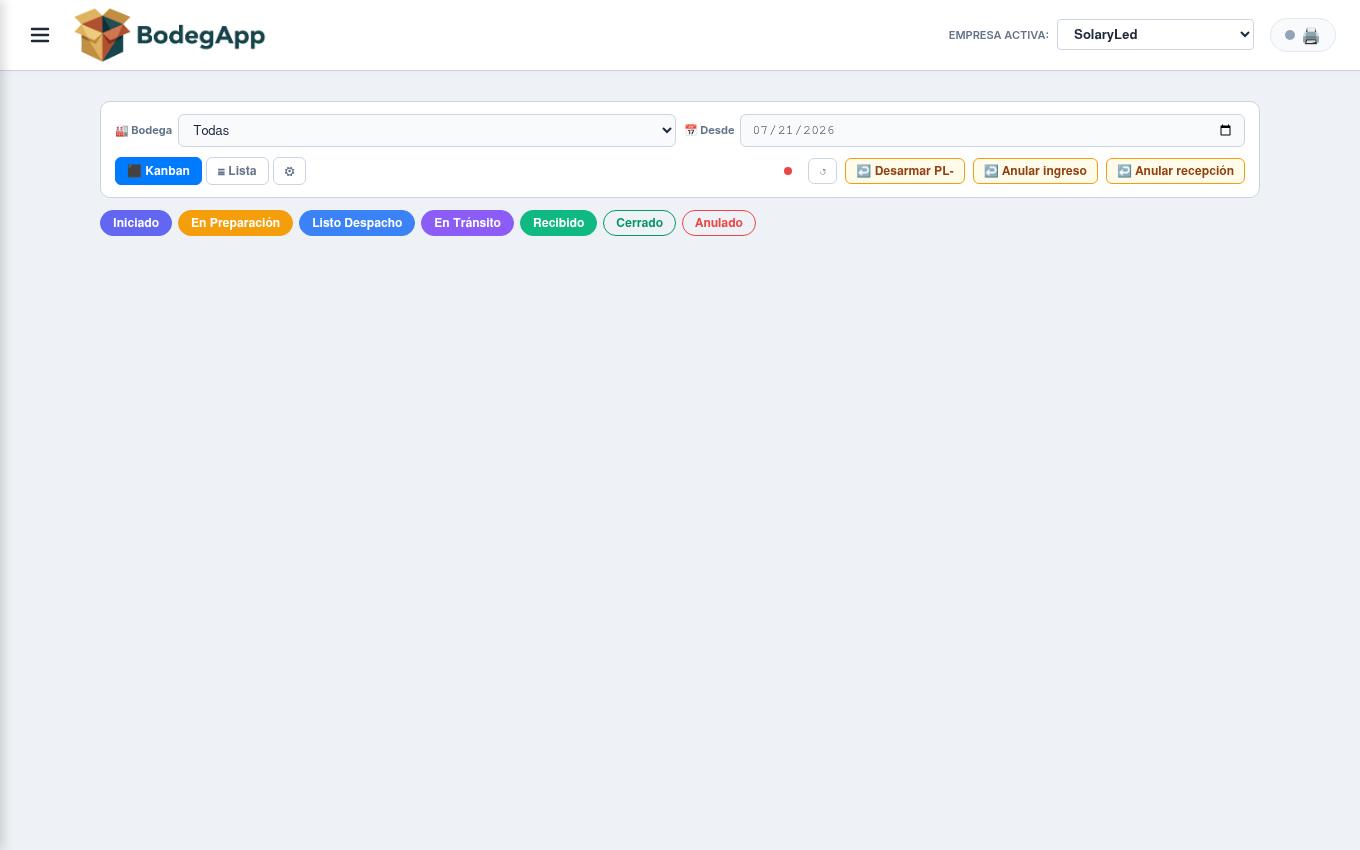Click the Desde label
1360x850 pixels.
(x=709, y=130)
